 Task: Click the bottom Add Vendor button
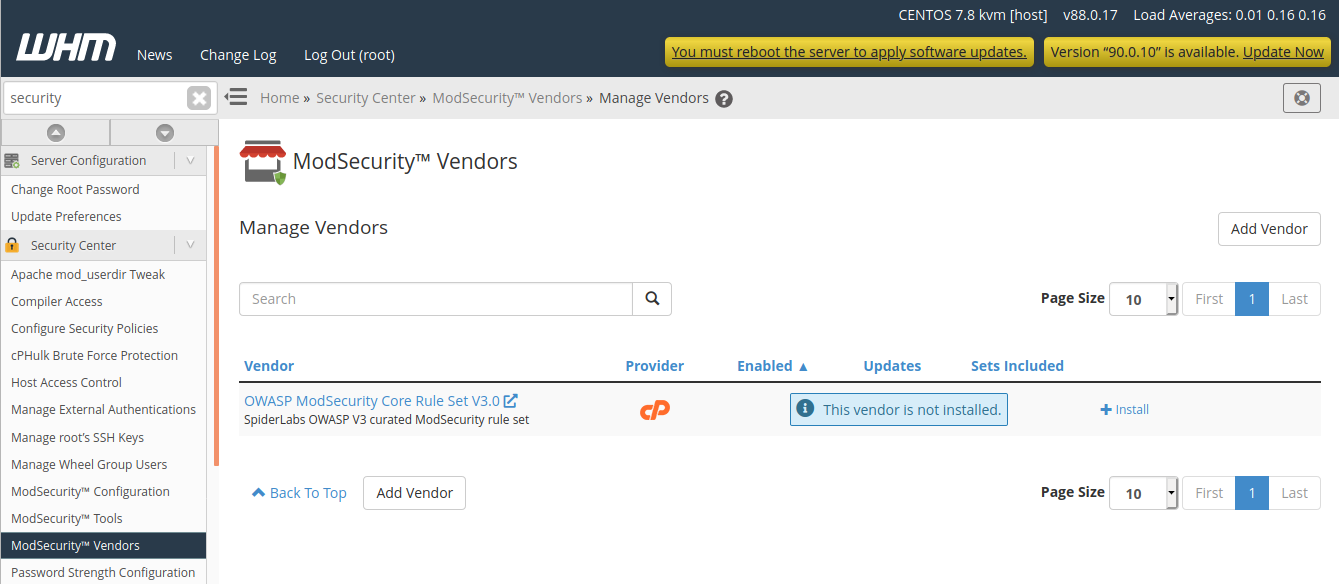point(414,493)
